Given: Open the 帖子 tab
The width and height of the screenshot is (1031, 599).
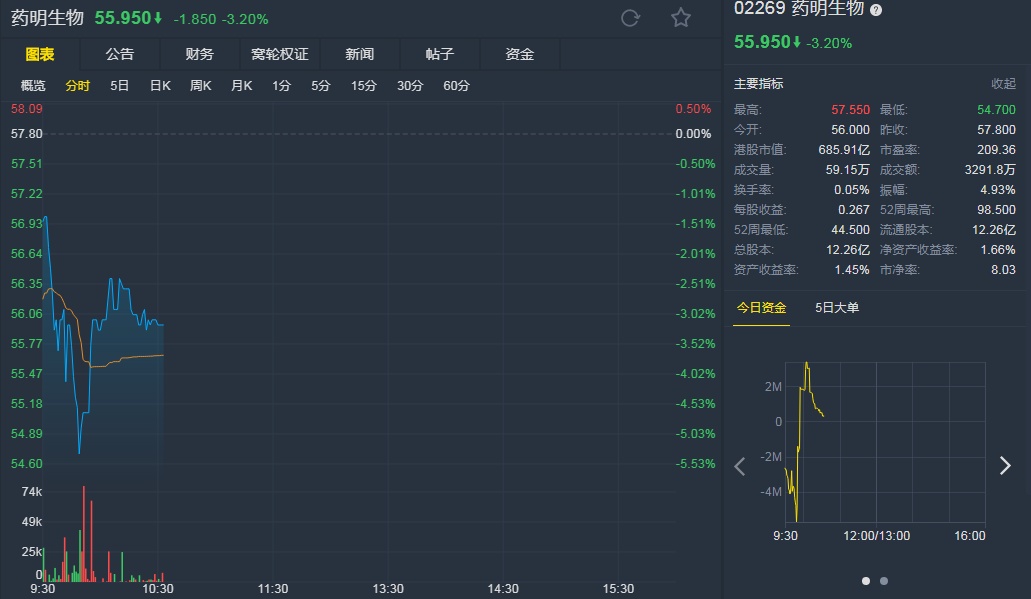Looking at the screenshot, I should (440, 54).
